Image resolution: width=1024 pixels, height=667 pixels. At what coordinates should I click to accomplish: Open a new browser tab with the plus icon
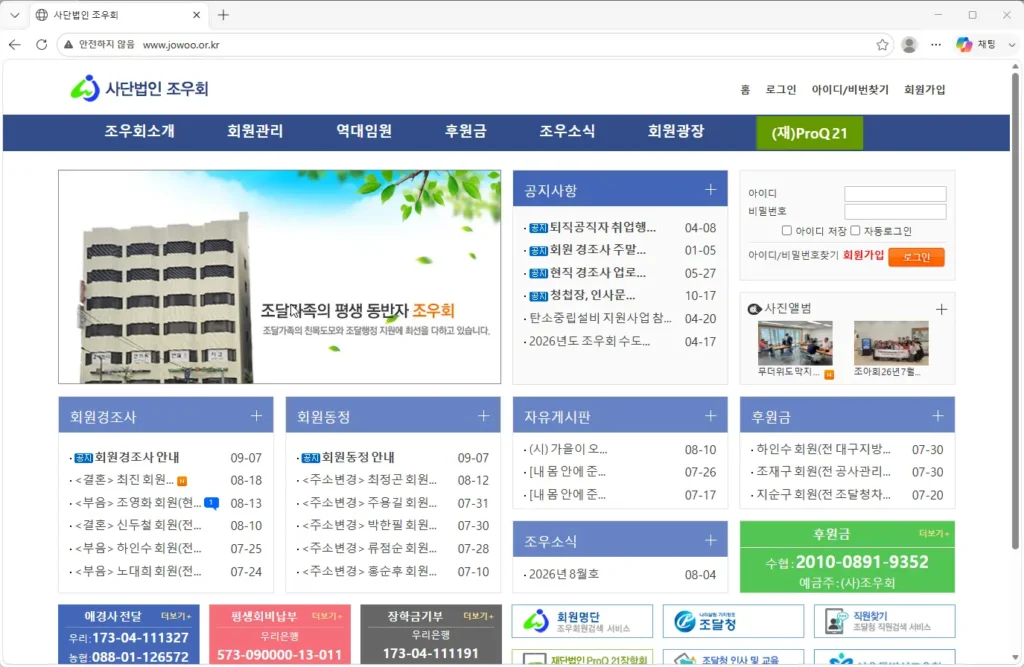pos(223,14)
